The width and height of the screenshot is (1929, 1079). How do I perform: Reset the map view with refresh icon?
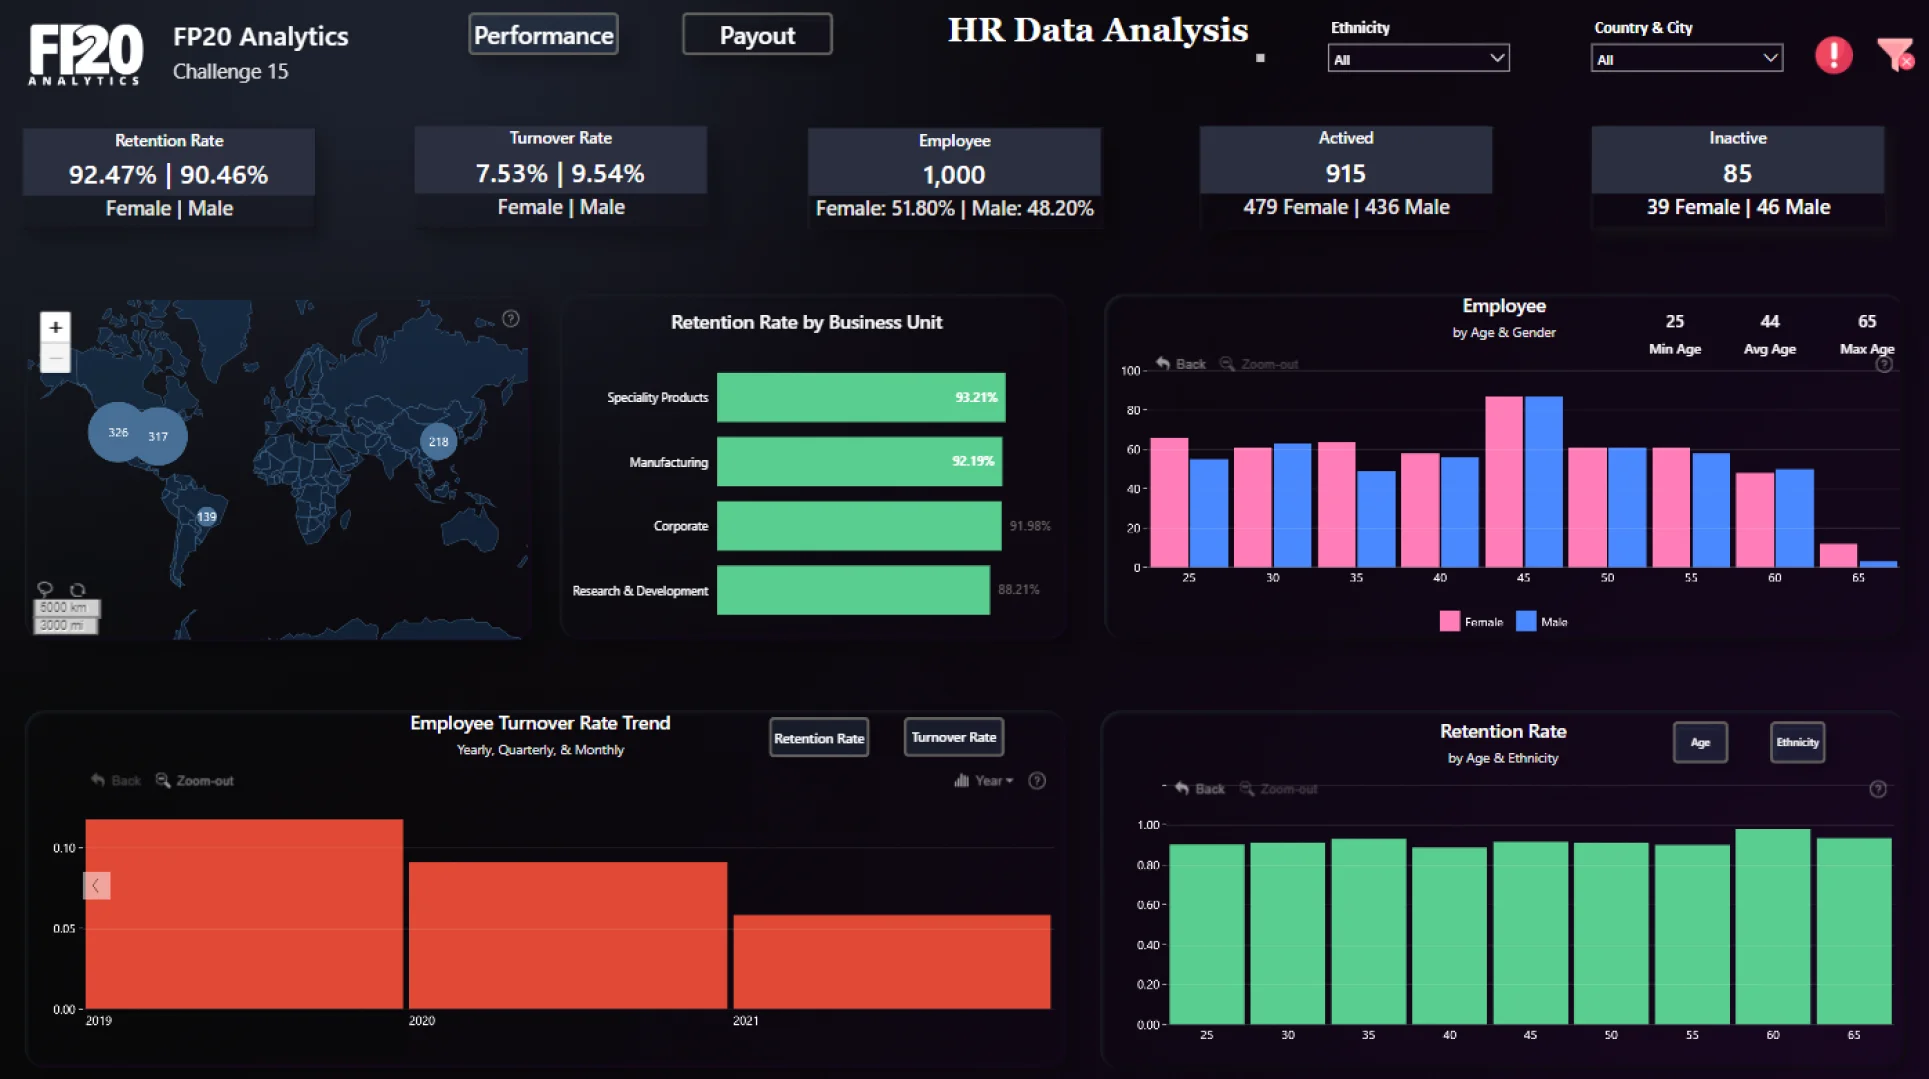coord(77,589)
